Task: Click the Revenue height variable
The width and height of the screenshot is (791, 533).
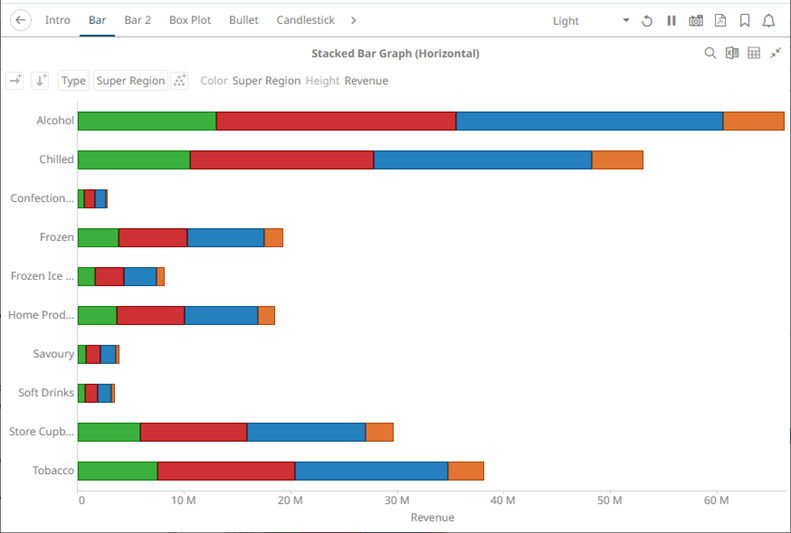Action: click(x=366, y=81)
